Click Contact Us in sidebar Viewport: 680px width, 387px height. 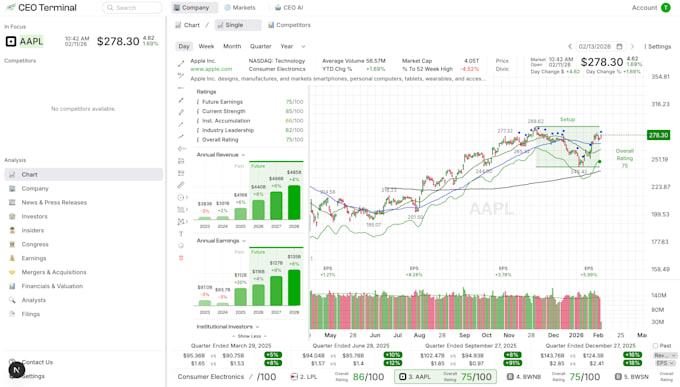click(37, 362)
